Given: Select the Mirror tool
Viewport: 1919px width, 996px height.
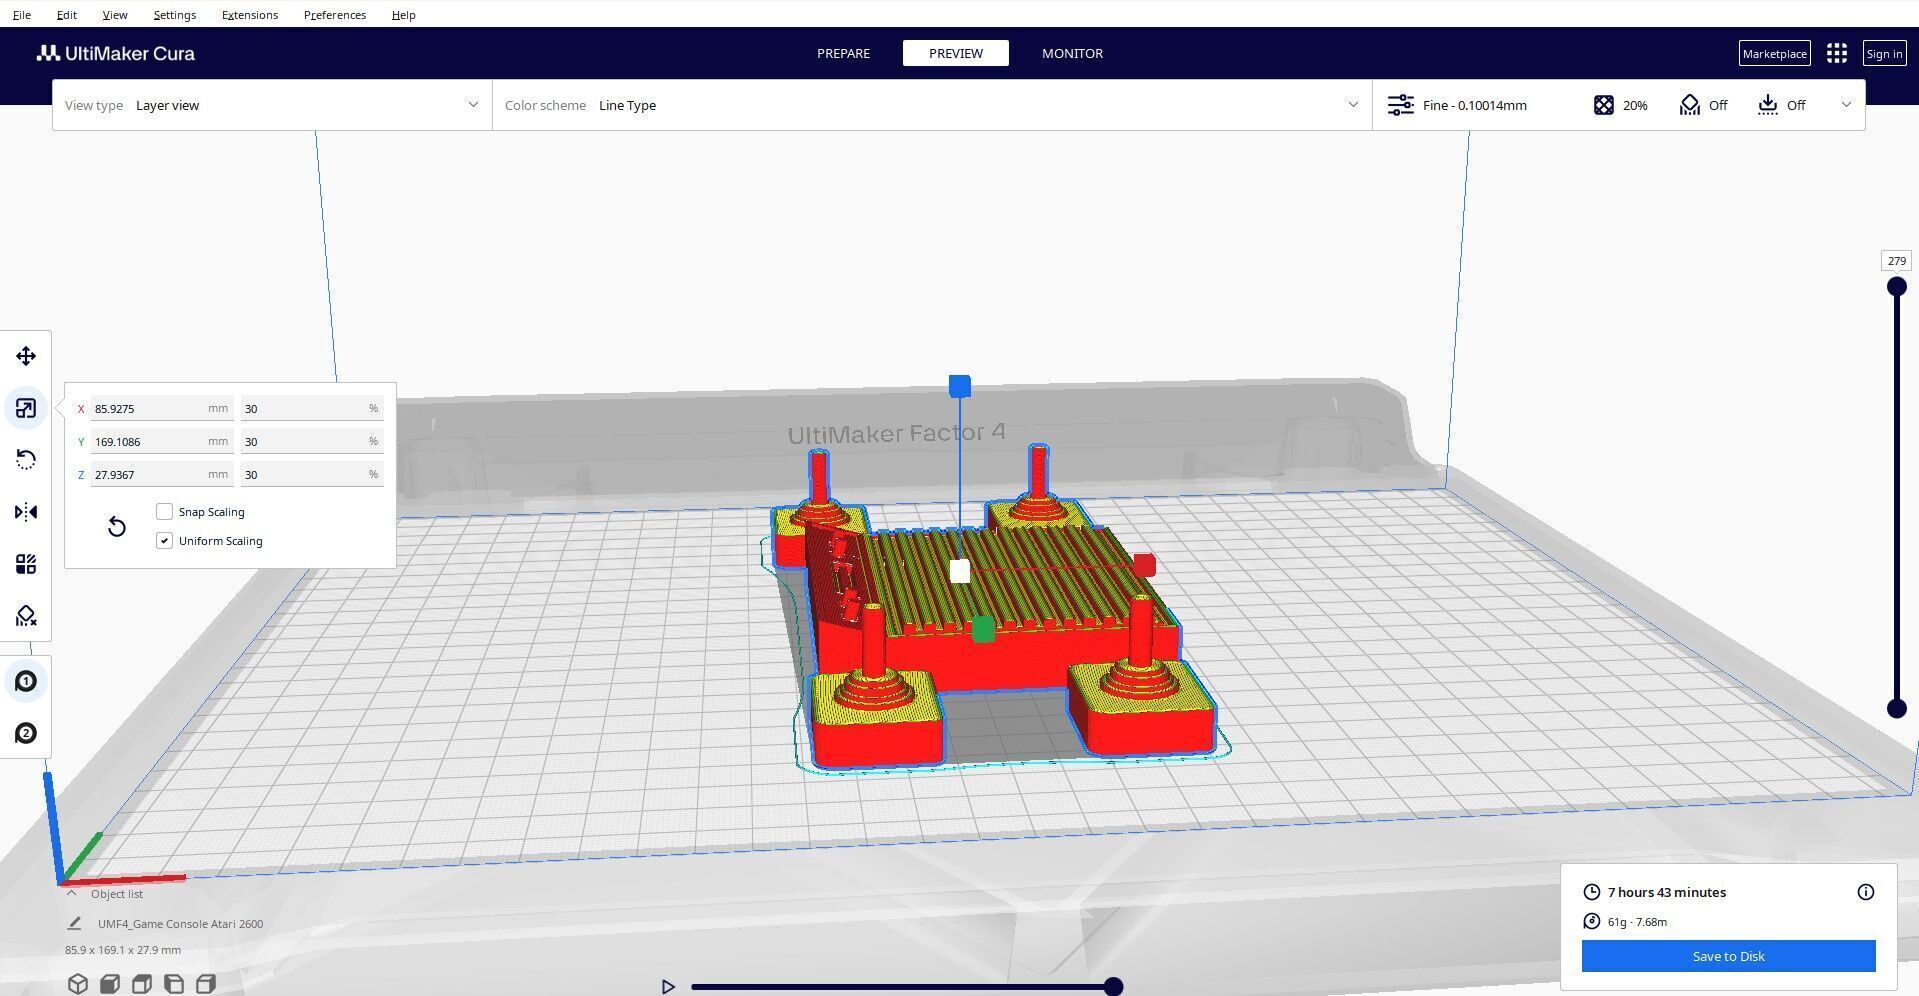Looking at the screenshot, I should (x=26, y=512).
